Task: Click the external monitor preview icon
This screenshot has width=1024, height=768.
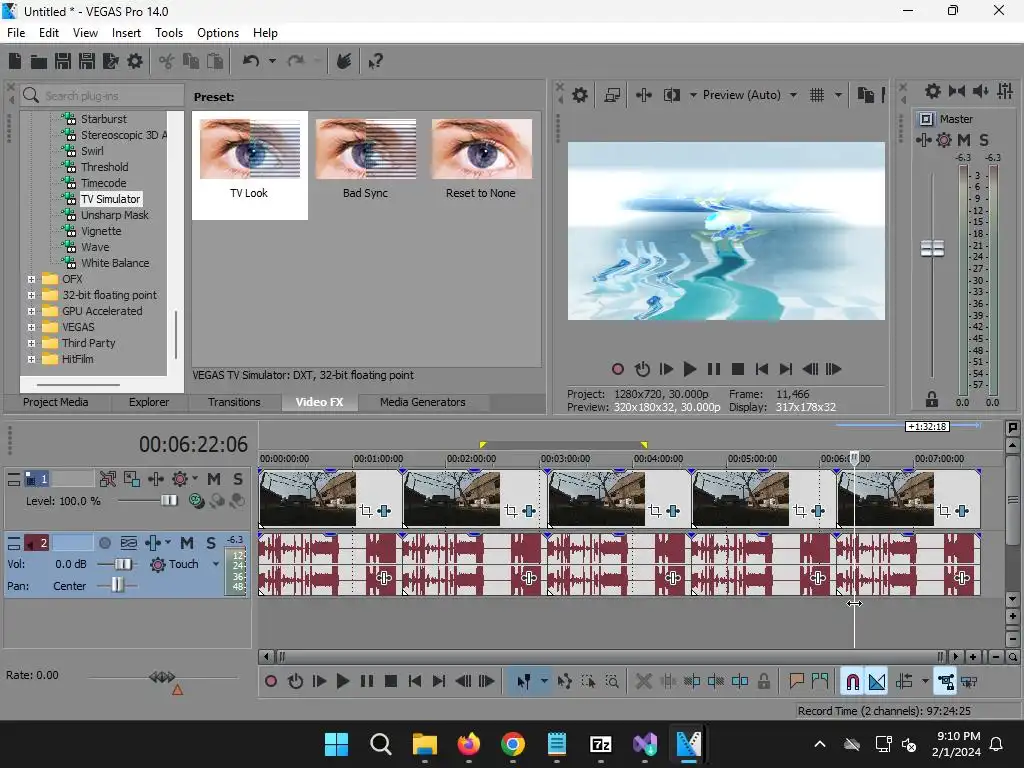Action: point(612,95)
